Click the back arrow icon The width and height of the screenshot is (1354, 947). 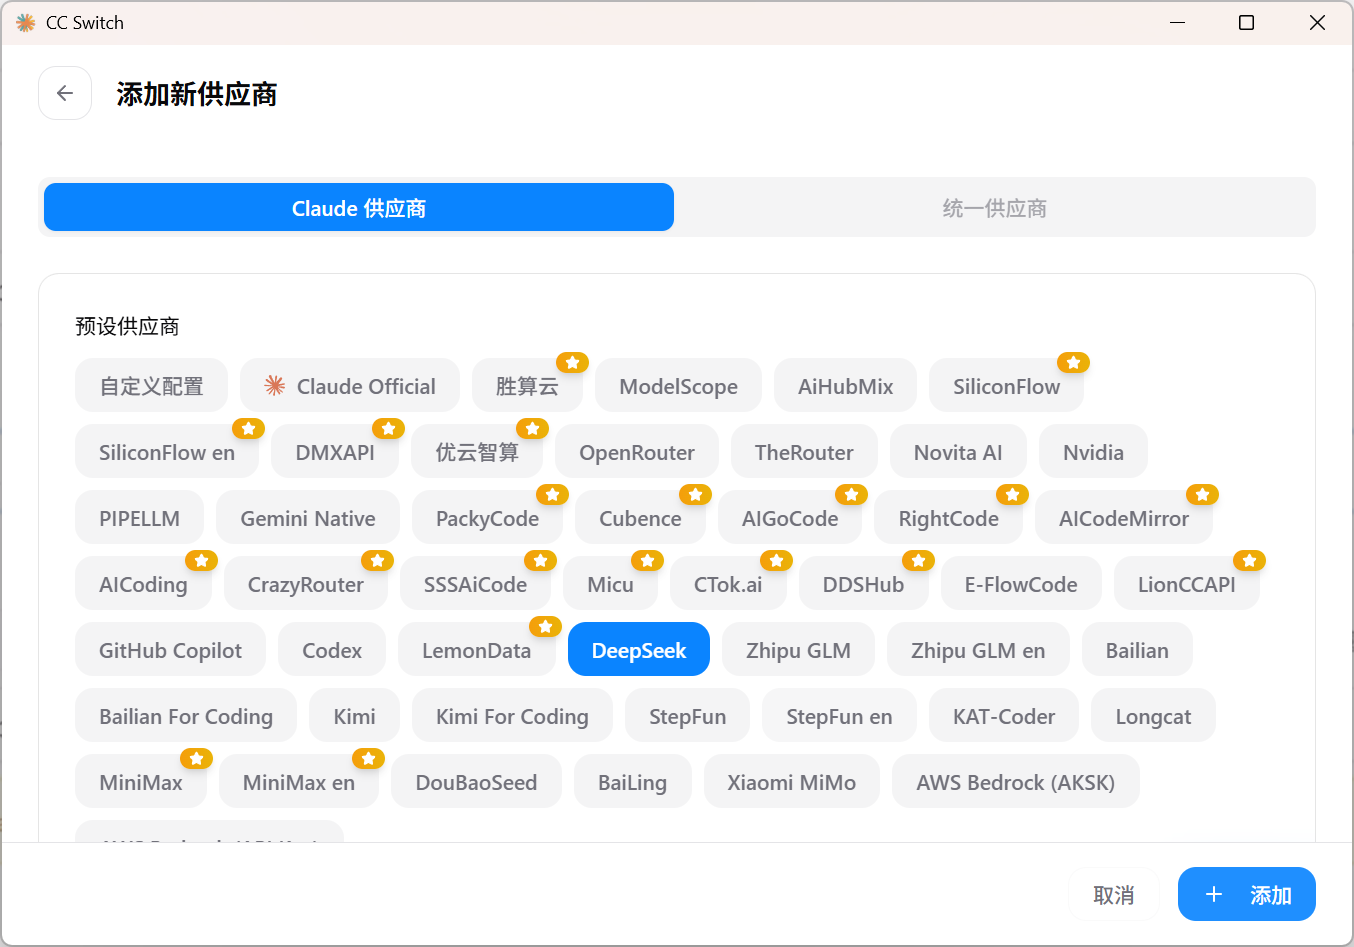(x=65, y=93)
